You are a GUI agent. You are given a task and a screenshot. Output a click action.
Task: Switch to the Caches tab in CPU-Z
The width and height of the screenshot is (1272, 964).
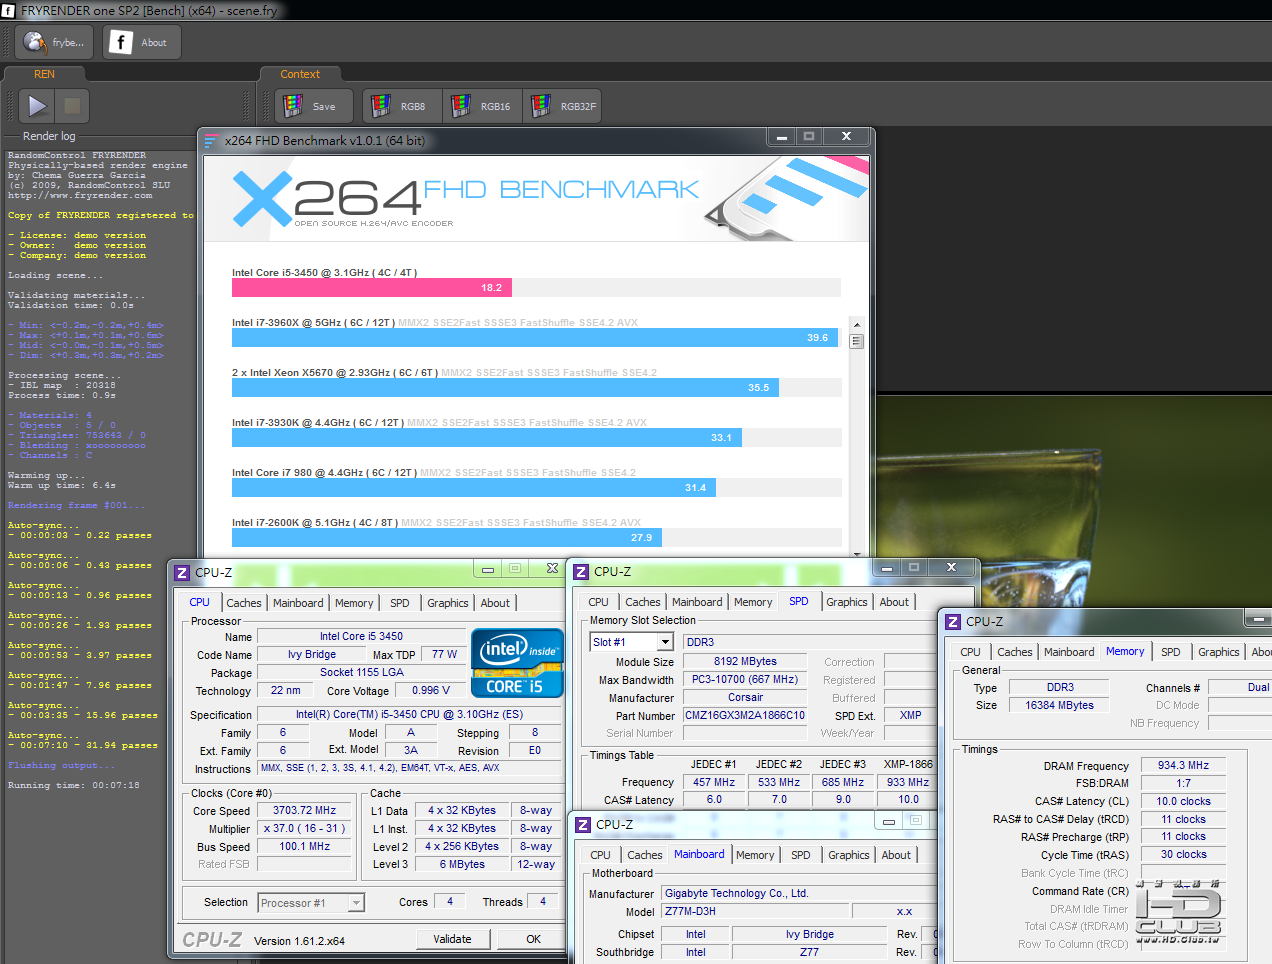pyautogui.click(x=243, y=603)
